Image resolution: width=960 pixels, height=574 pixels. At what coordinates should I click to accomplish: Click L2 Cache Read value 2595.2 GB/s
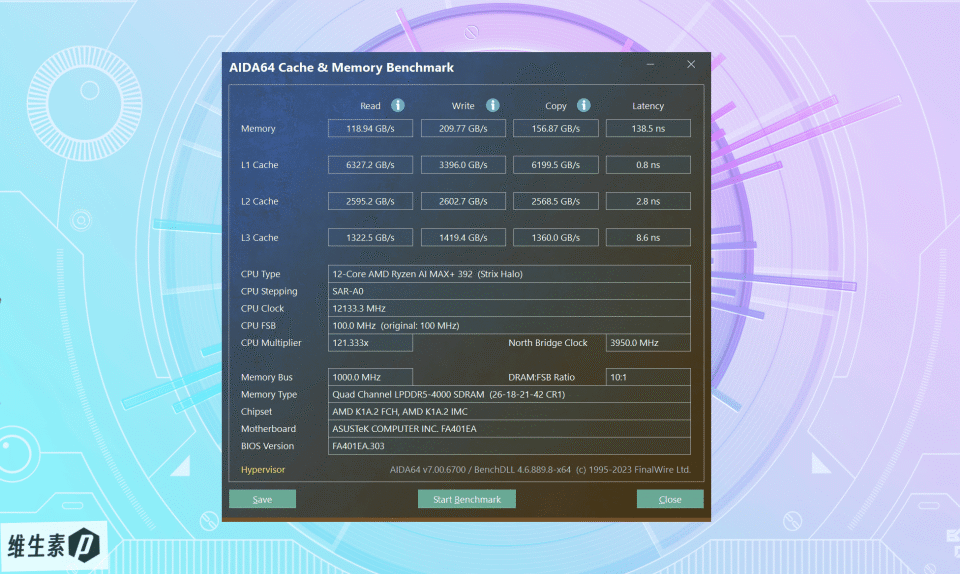pyautogui.click(x=370, y=201)
